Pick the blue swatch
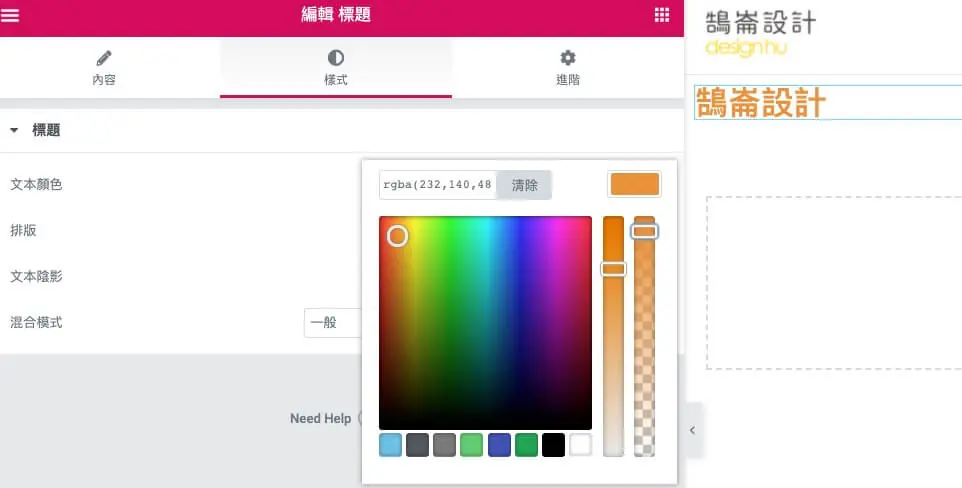This screenshot has width=962, height=488. 499,445
